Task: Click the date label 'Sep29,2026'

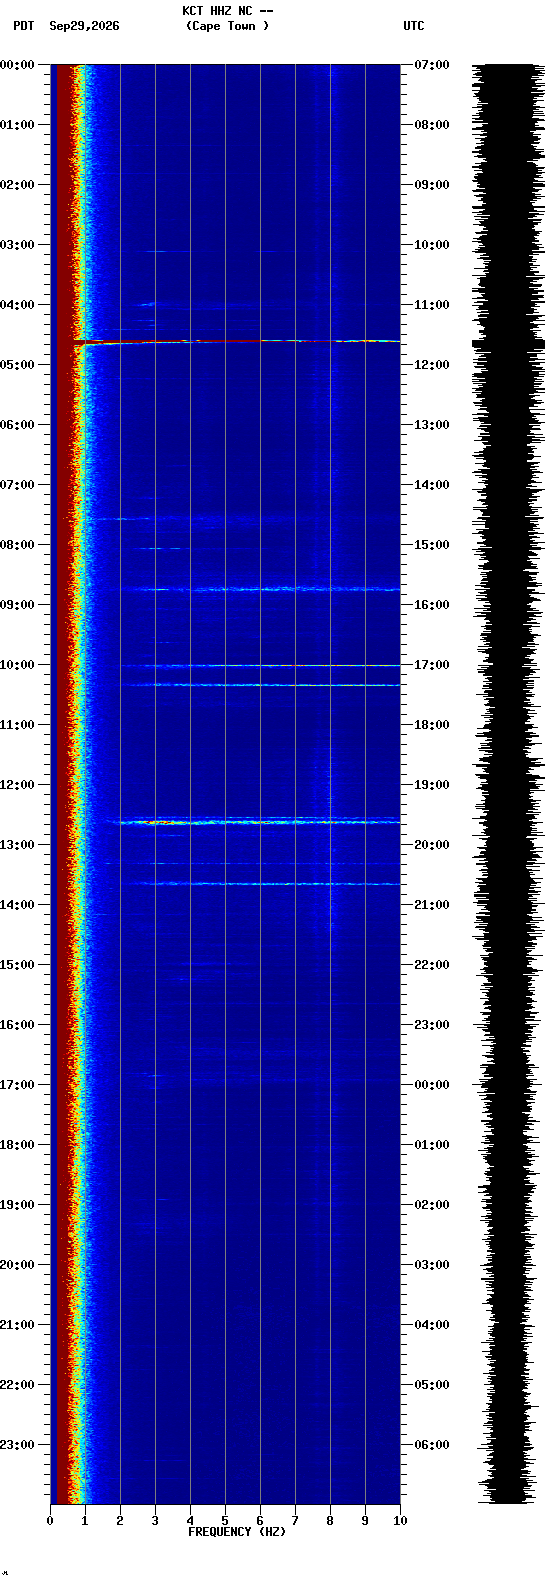Action: tap(84, 26)
